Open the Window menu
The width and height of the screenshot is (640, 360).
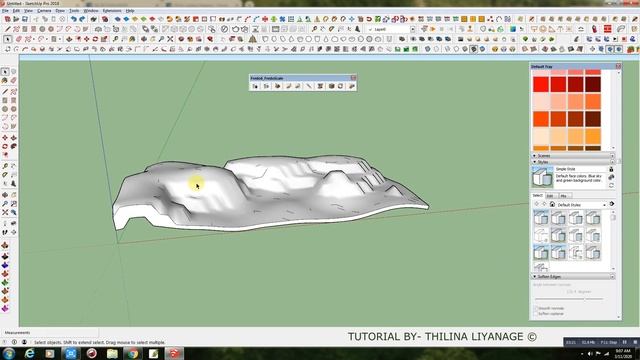click(x=91, y=11)
